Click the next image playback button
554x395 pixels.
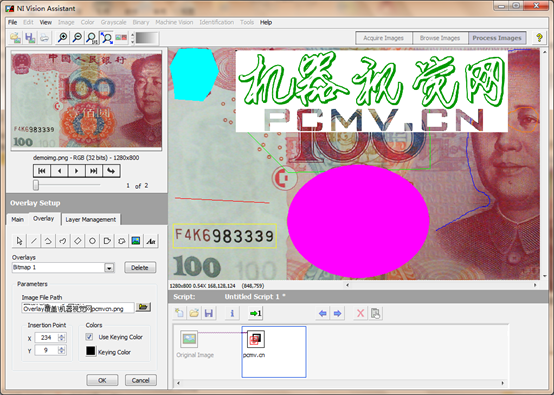coord(76,171)
